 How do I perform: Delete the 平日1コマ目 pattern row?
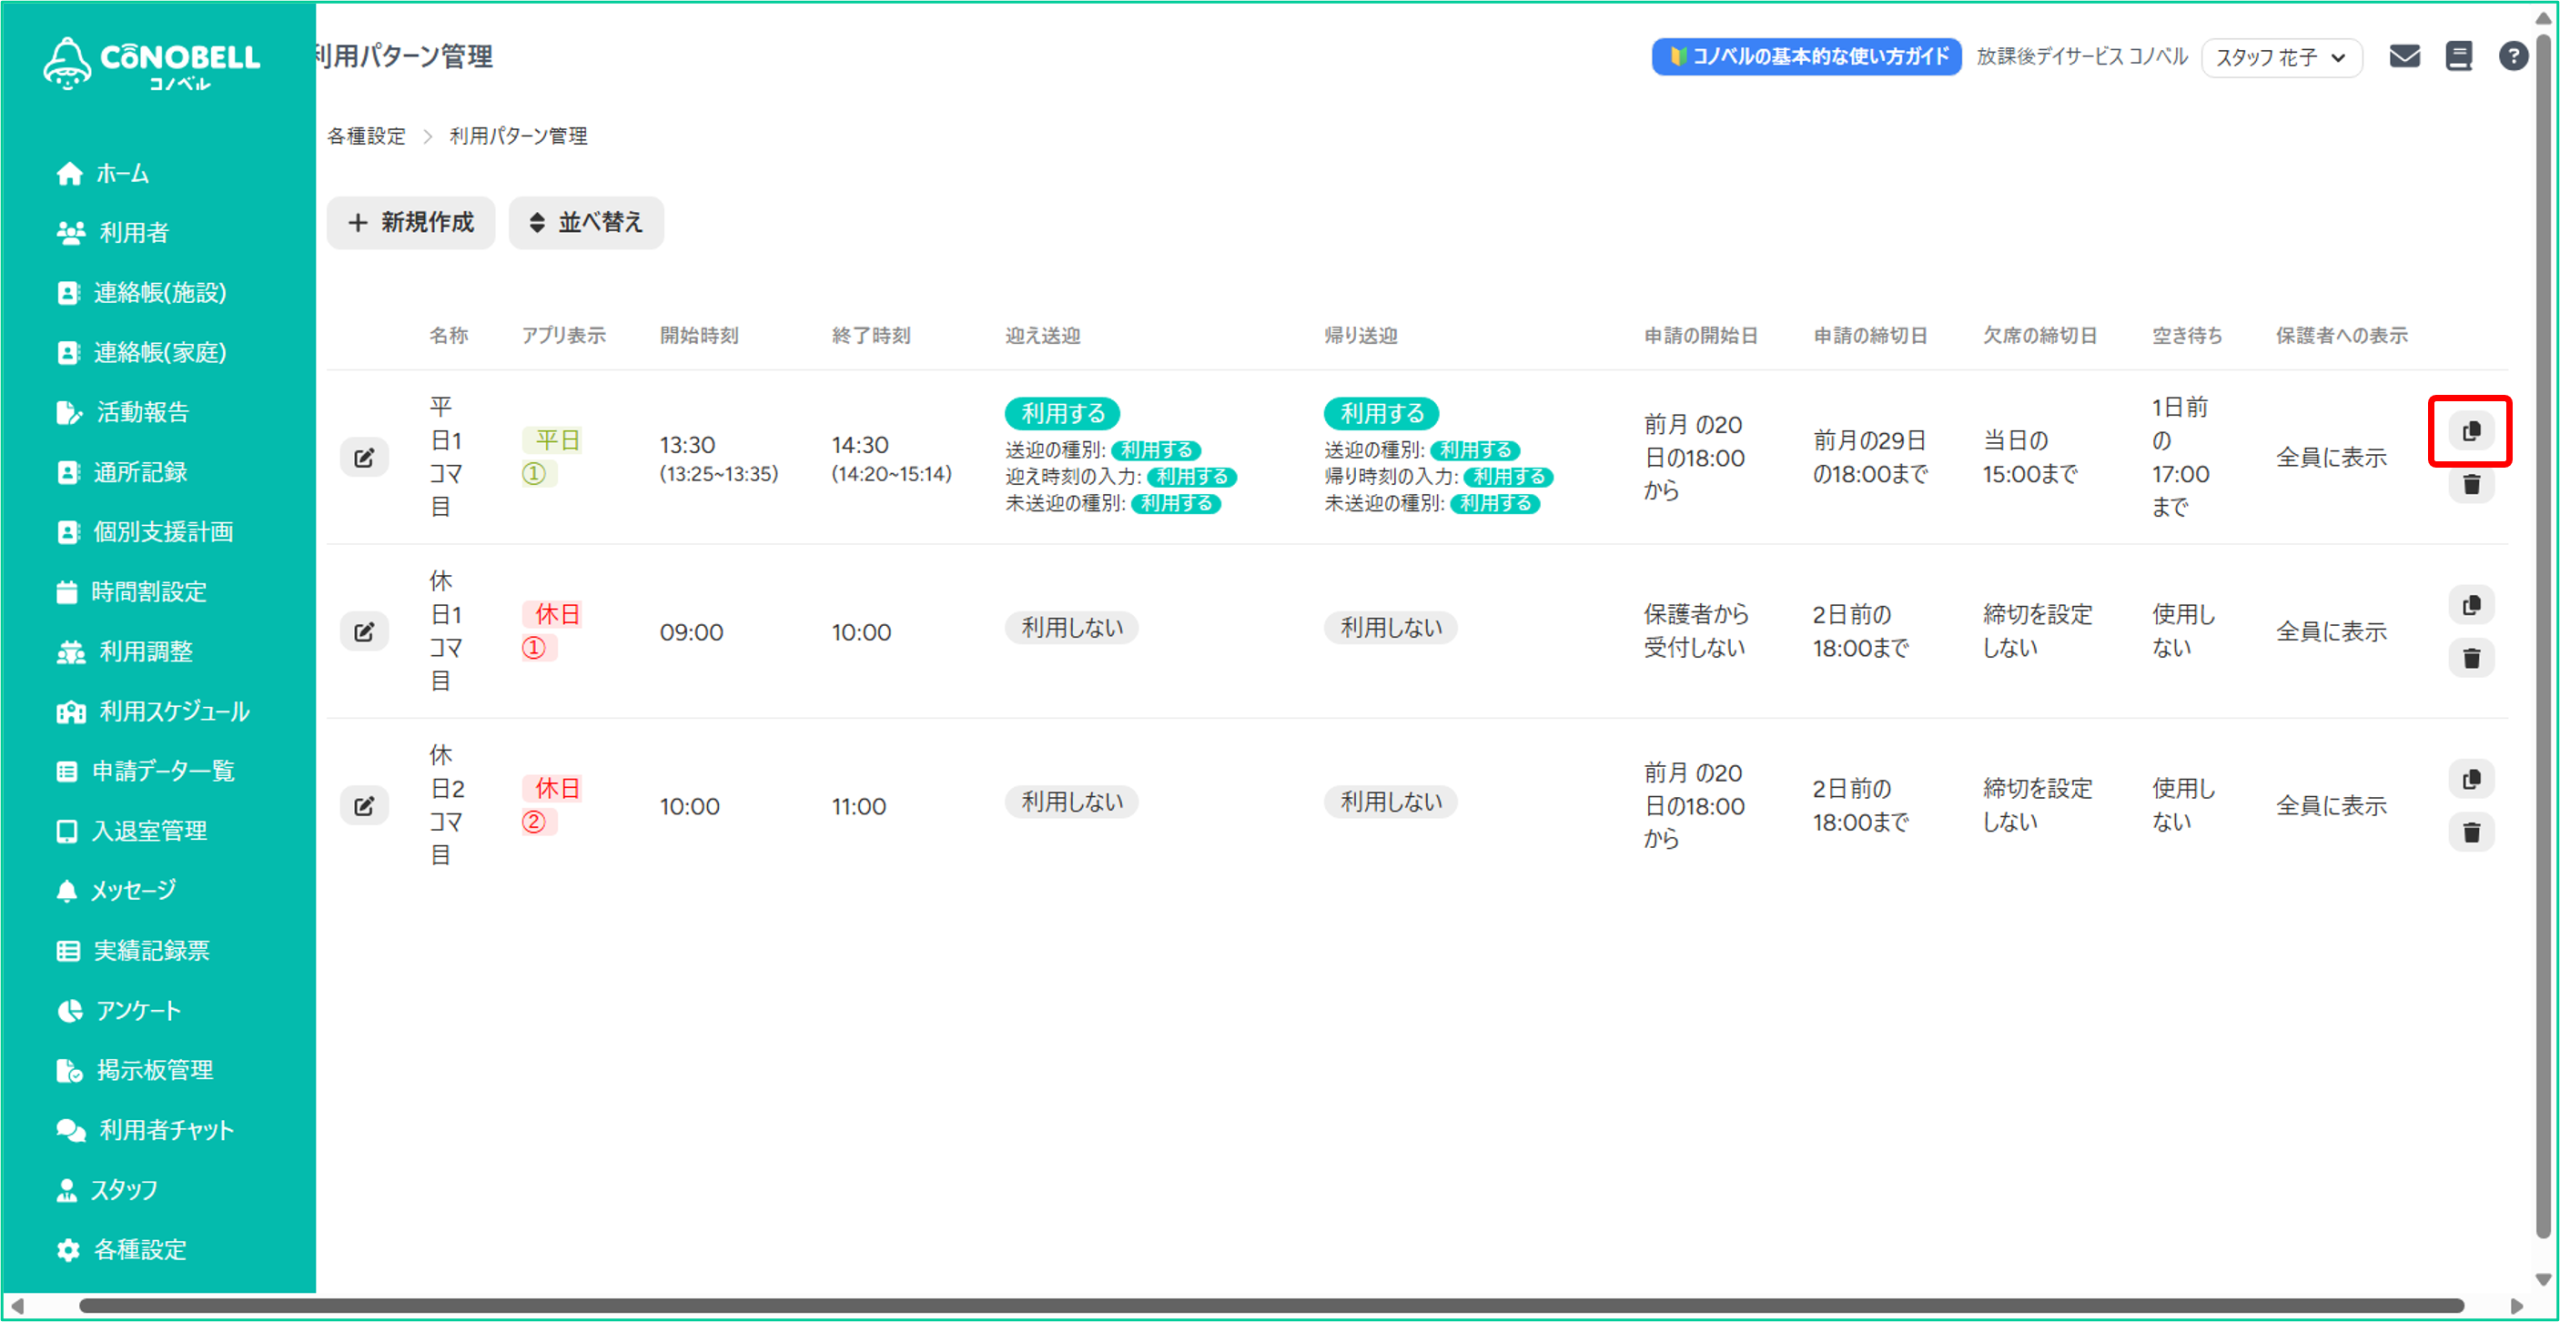coord(2470,485)
